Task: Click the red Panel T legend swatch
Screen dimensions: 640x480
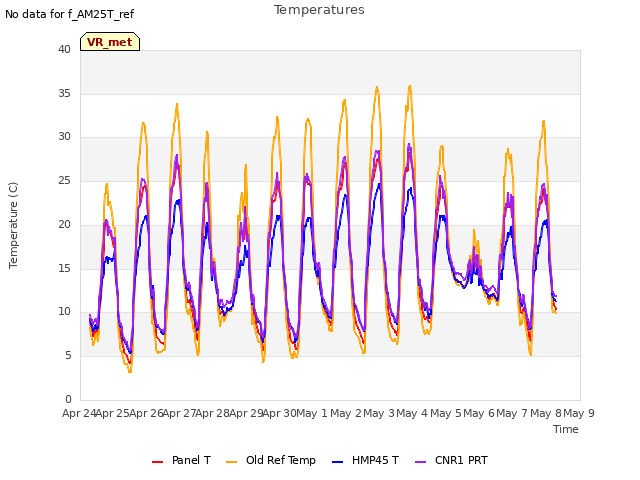Action: (157, 462)
